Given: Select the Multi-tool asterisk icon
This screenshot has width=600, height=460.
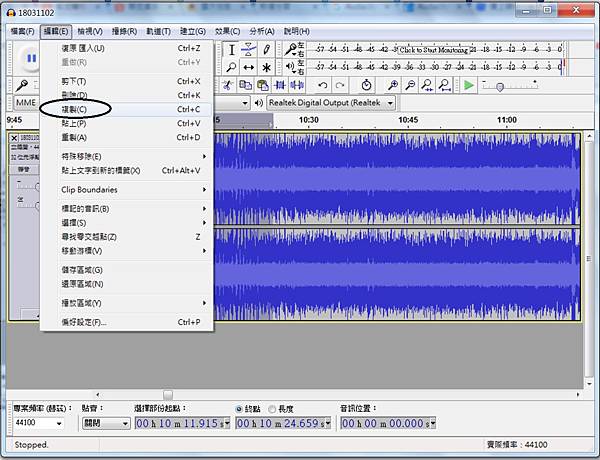Looking at the screenshot, I should pyautogui.click(x=268, y=68).
